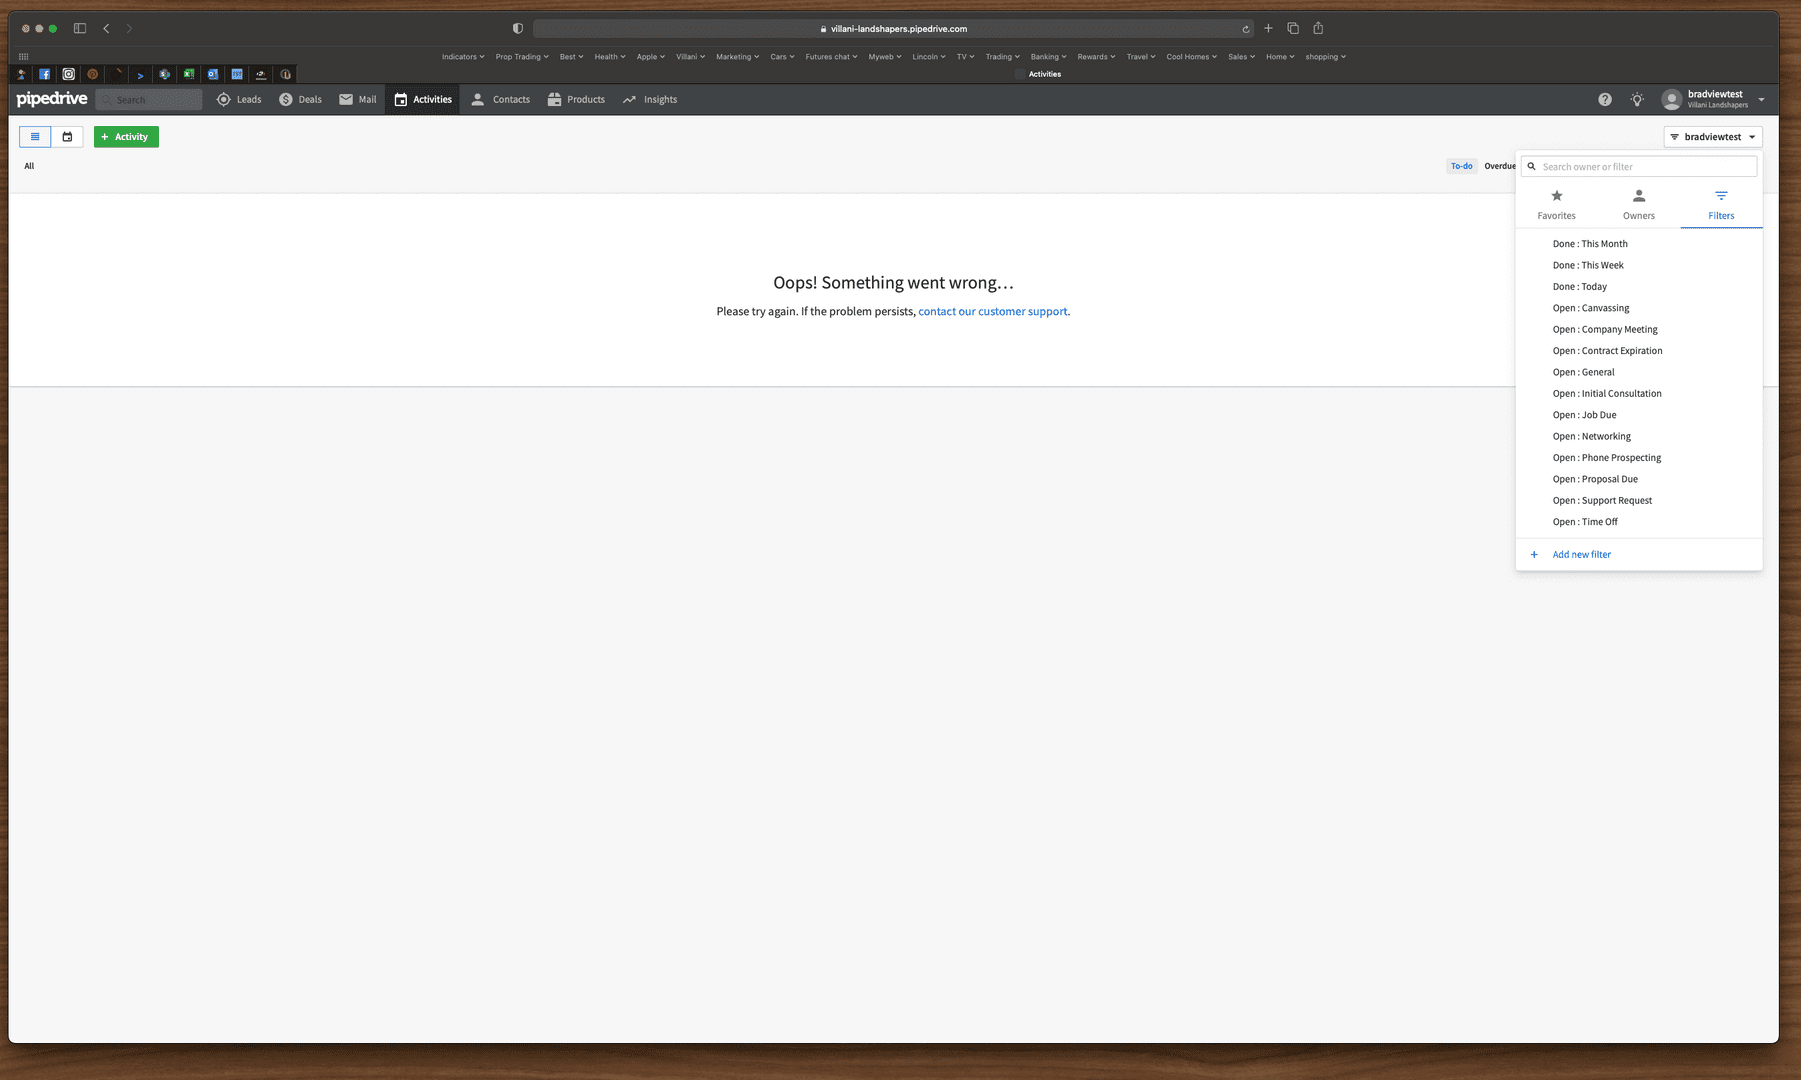1801x1080 pixels.
Task: Select the Overdue activity filter
Action: tap(1499, 166)
